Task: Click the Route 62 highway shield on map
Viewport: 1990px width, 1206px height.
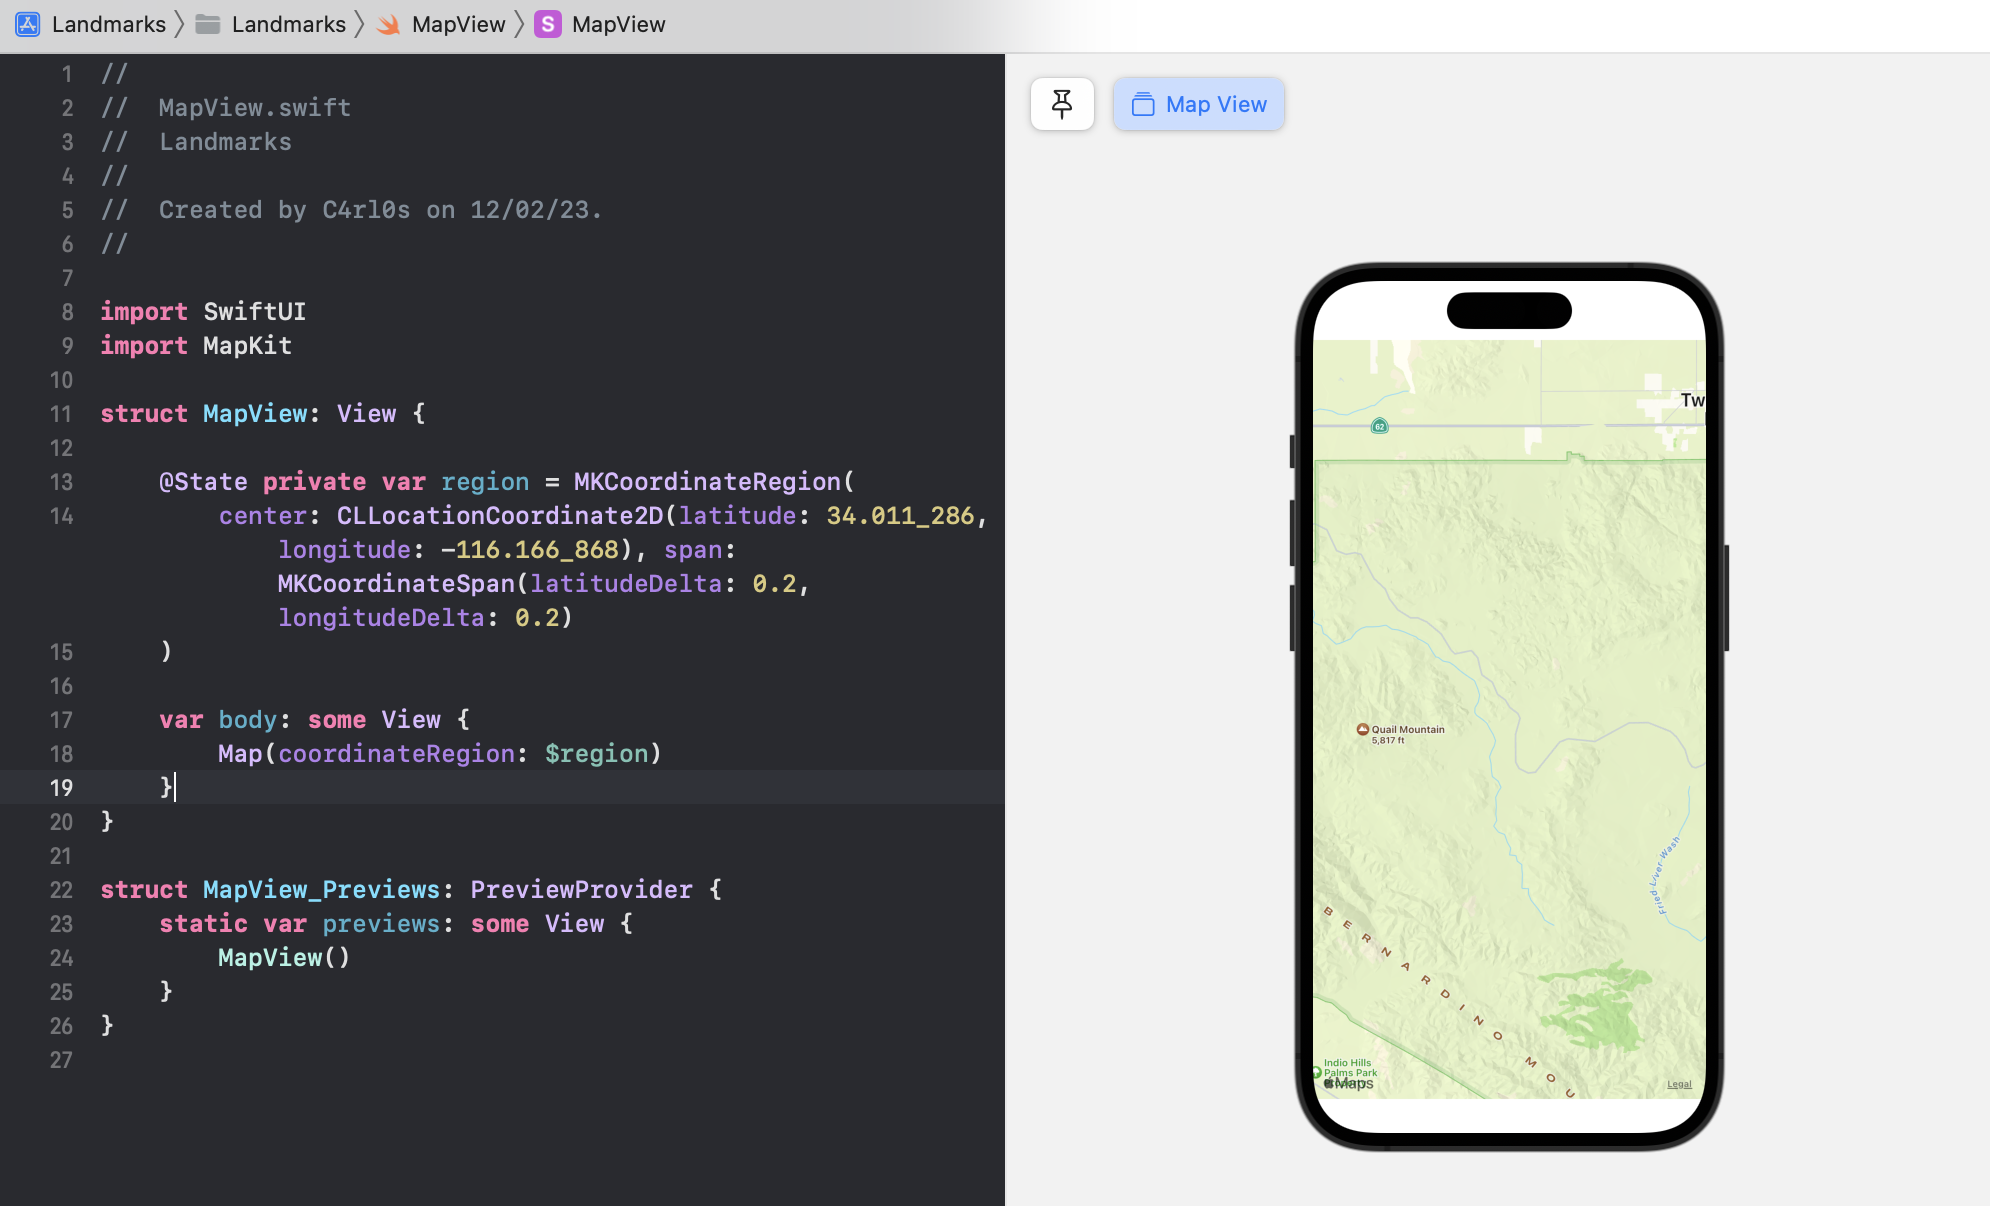Action: click(x=1379, y=426)
